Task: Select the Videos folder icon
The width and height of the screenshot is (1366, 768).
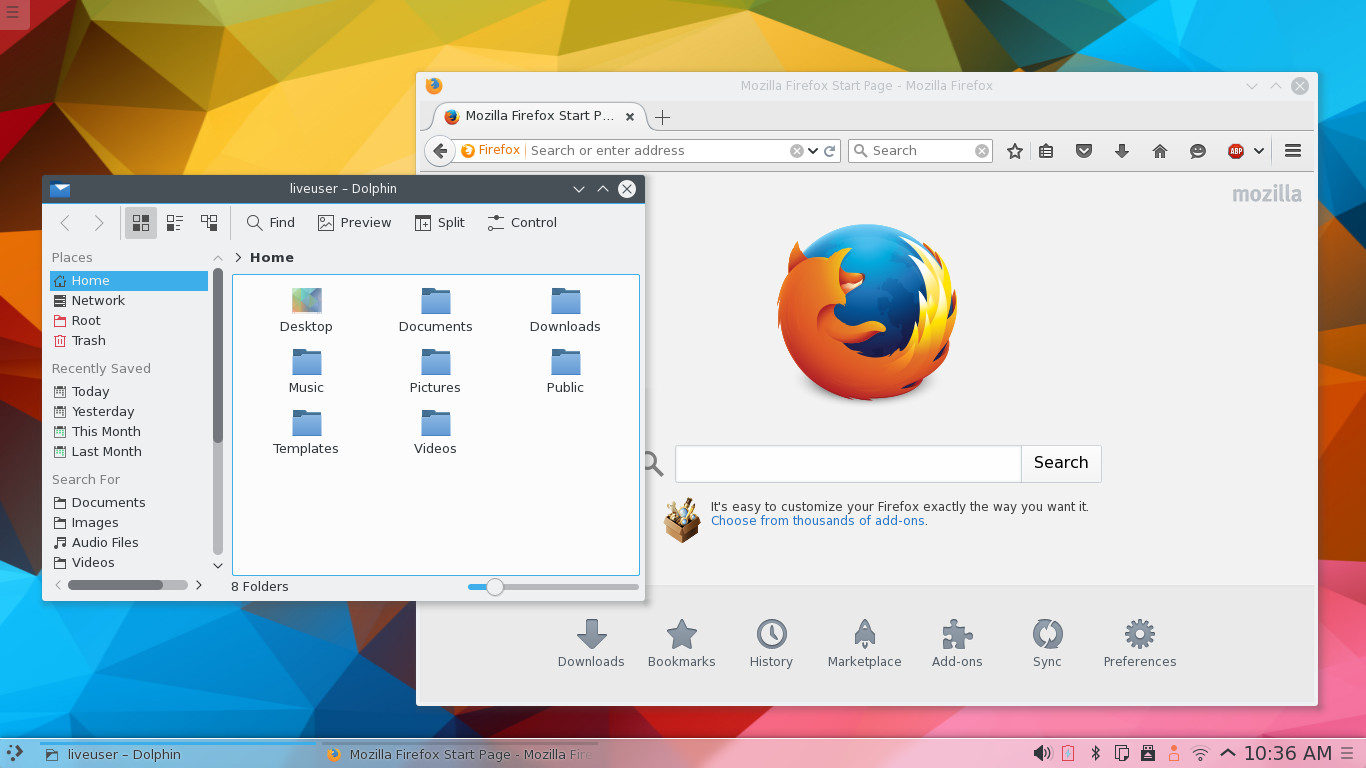Action: tap(435, 422)
